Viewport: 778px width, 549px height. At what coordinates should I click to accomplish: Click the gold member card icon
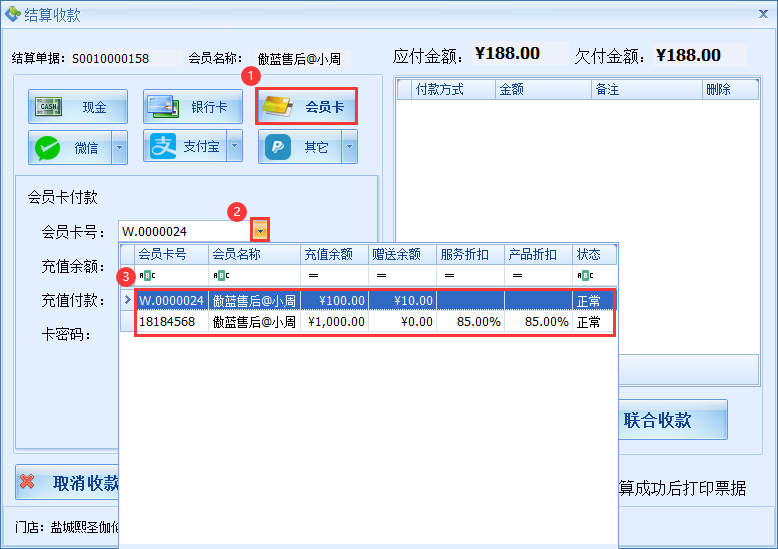tap(277, 106)
